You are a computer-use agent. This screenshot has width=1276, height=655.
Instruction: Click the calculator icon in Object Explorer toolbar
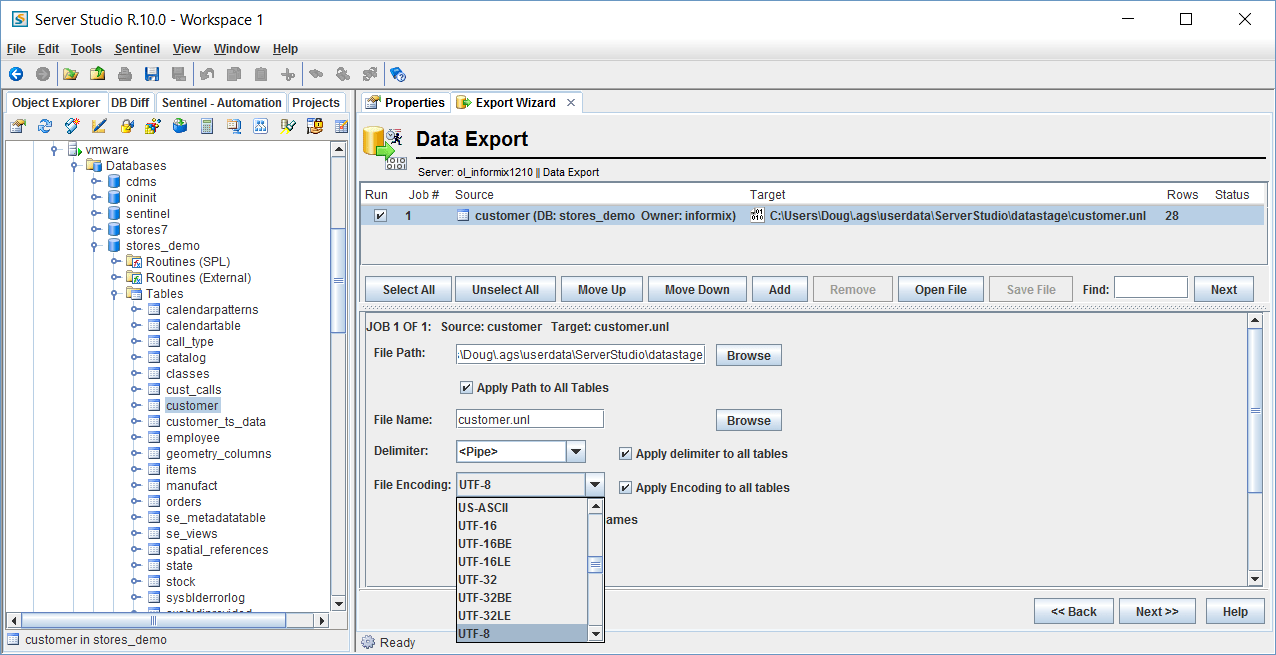[x=207, y=126]
